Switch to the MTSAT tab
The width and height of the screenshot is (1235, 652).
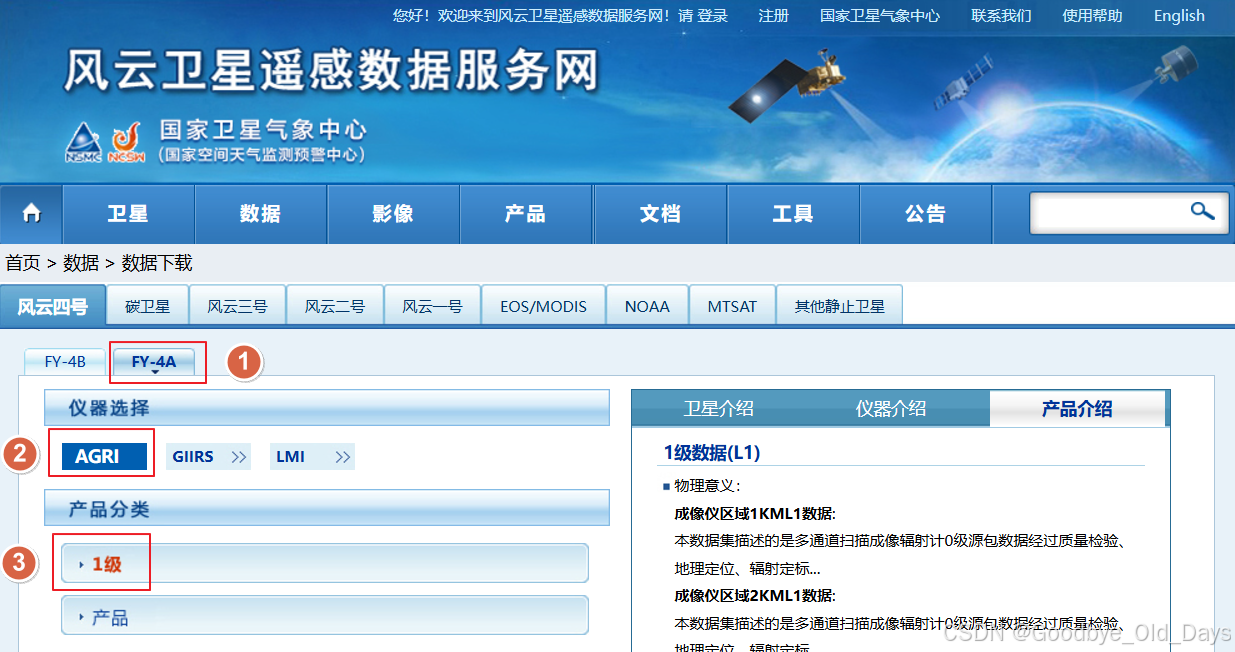pyautogui.click(x=732, y=306)
